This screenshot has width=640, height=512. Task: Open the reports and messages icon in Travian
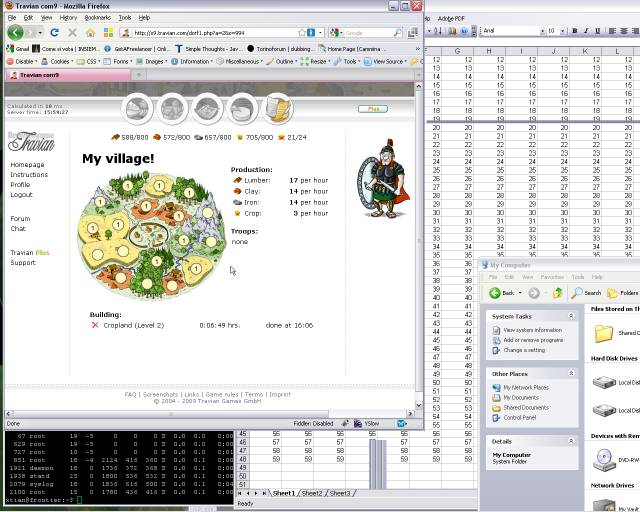click(x=278, y=109)
